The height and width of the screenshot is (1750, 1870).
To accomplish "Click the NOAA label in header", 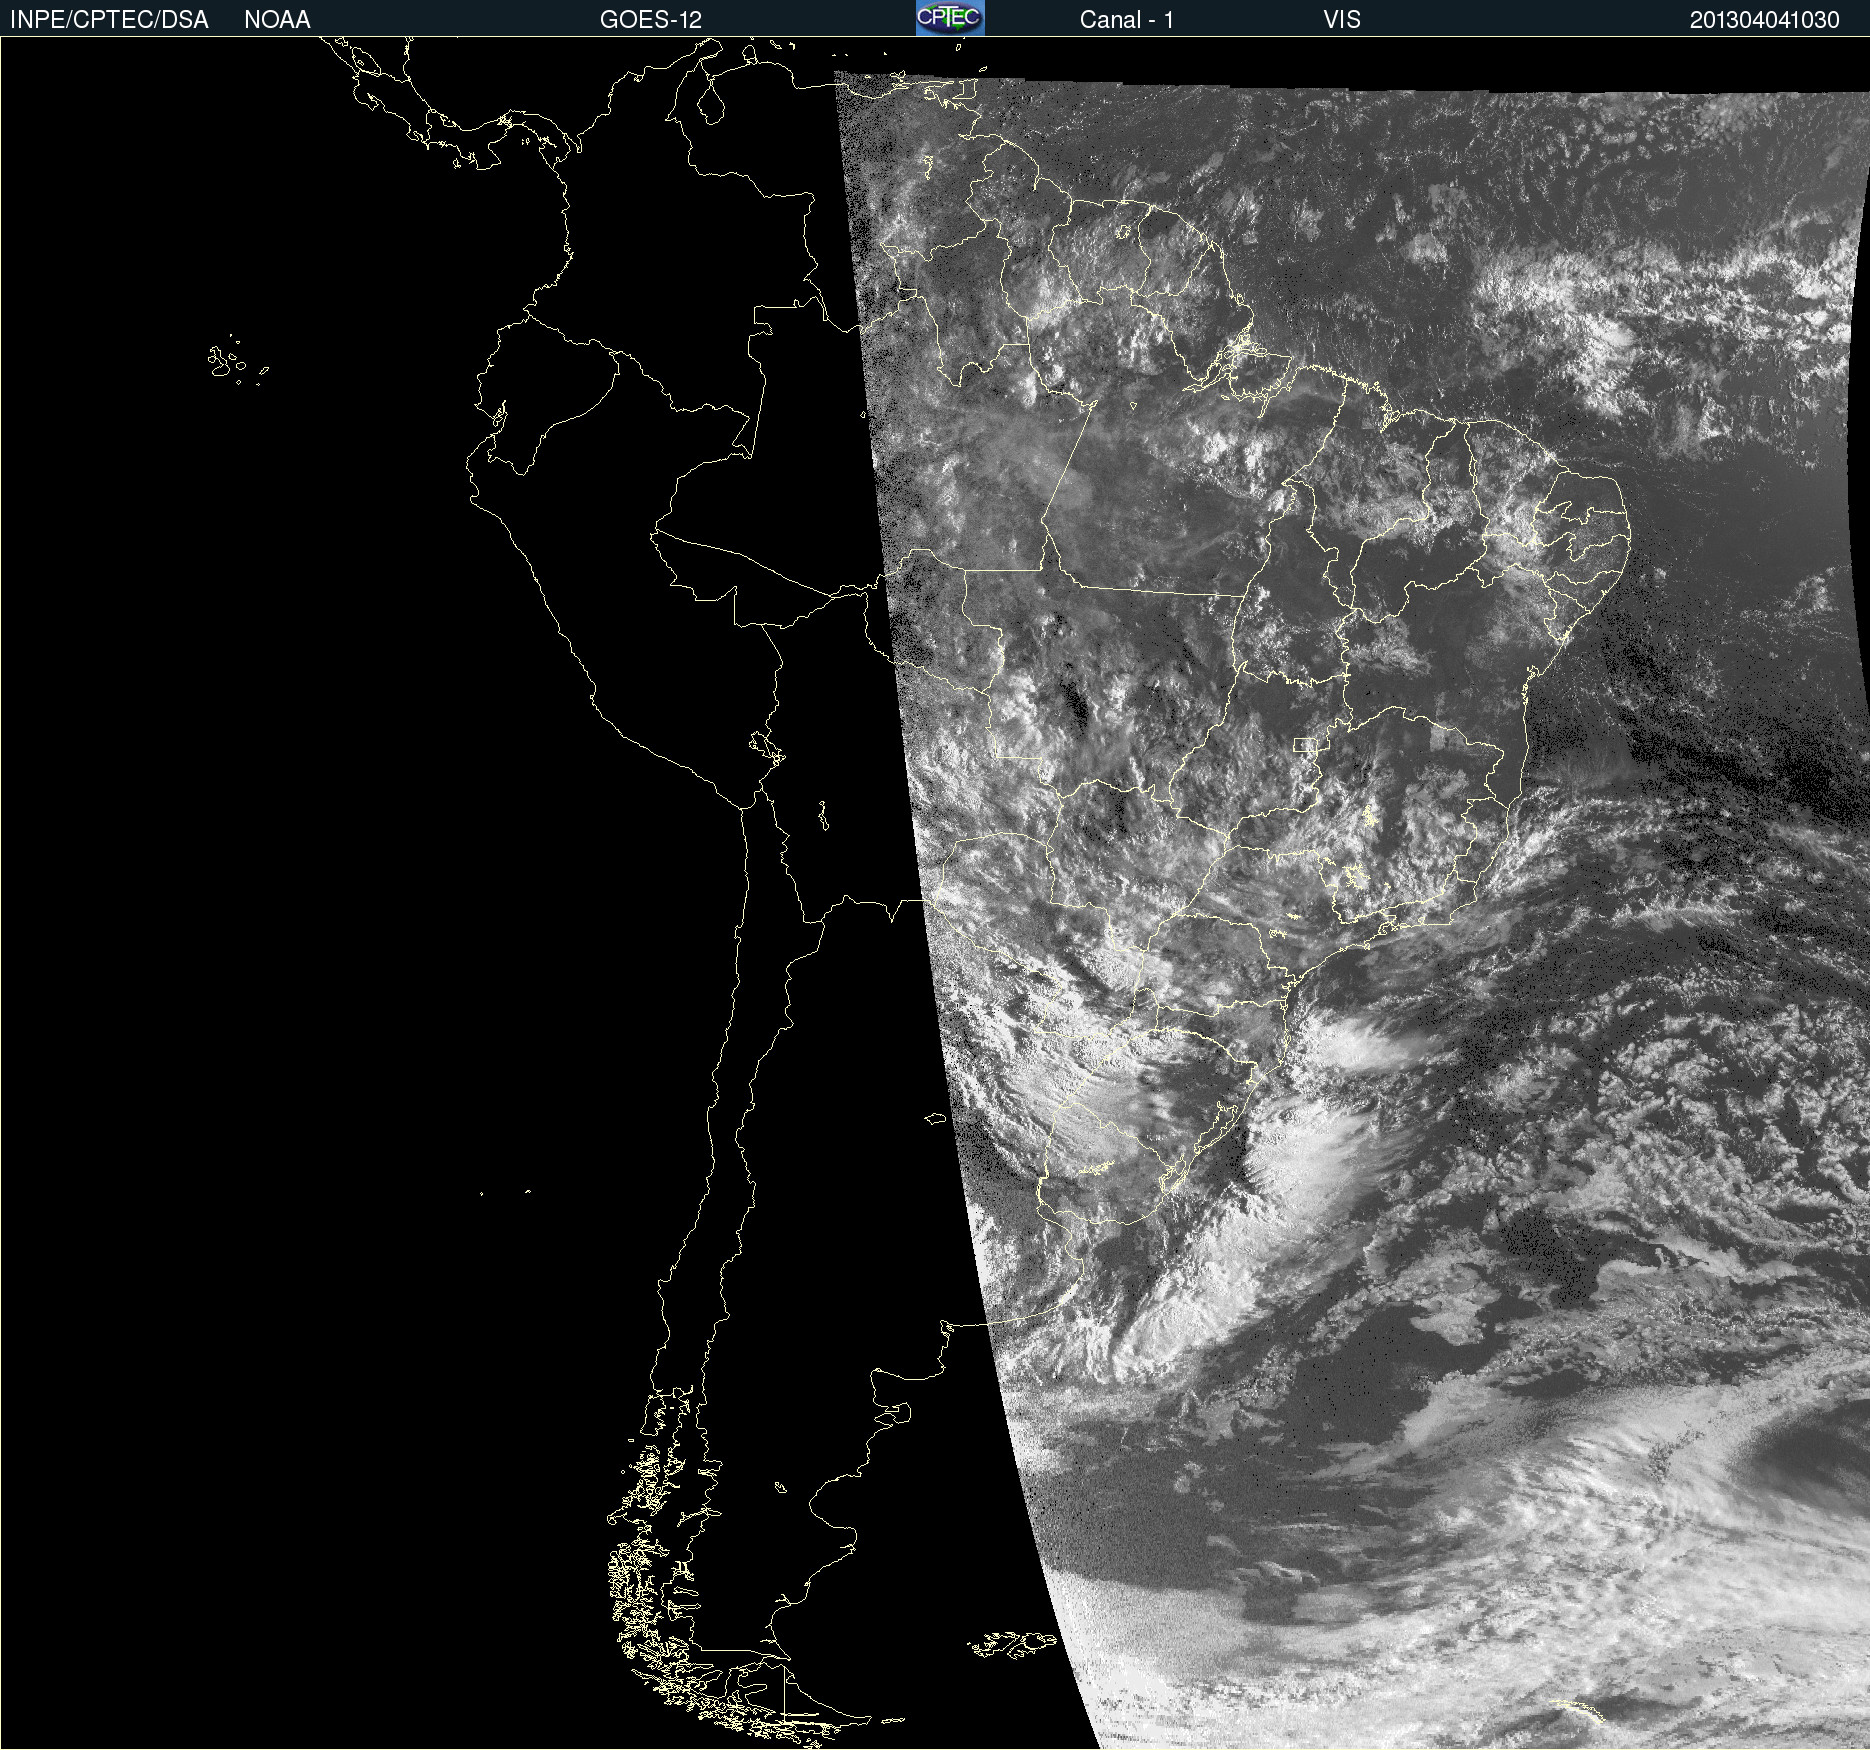I will (277, 20).
